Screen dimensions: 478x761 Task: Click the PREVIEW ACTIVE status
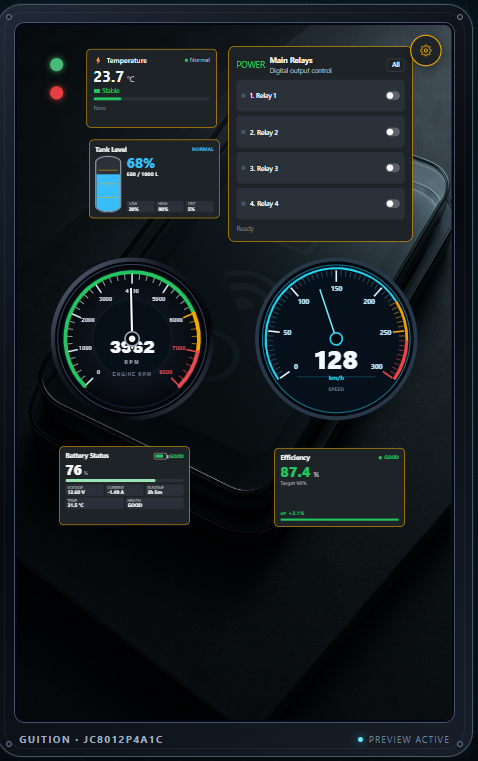(409, 740)
